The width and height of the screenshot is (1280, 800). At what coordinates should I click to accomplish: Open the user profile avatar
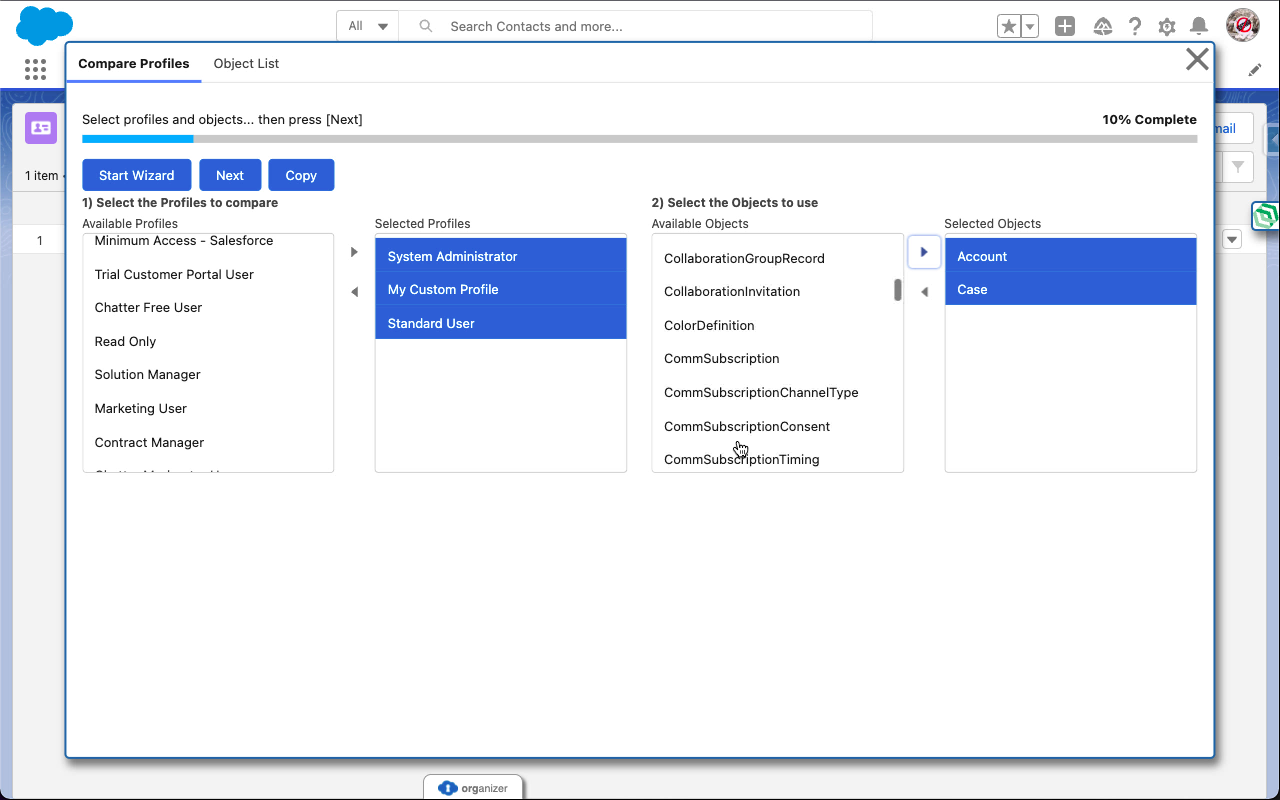pos(1242,25)
